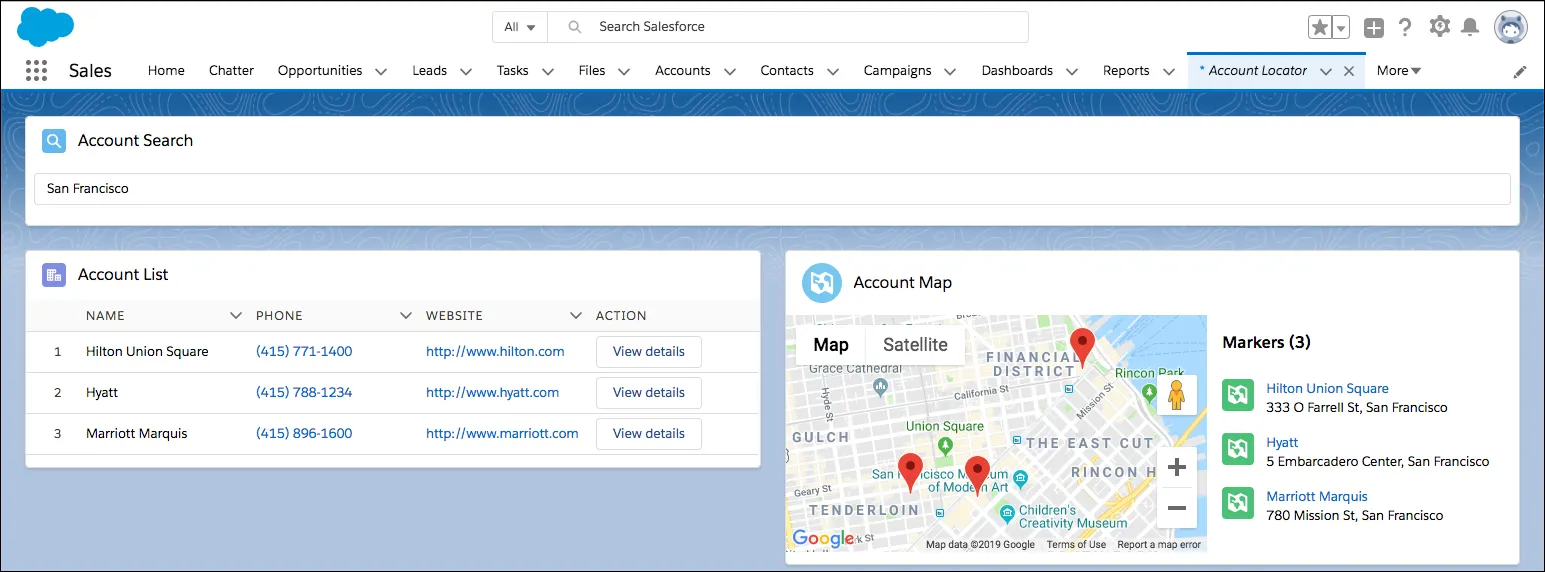Open the Files tab
The width and height of the screenshot is (1545, 572).
coord(592,71)
